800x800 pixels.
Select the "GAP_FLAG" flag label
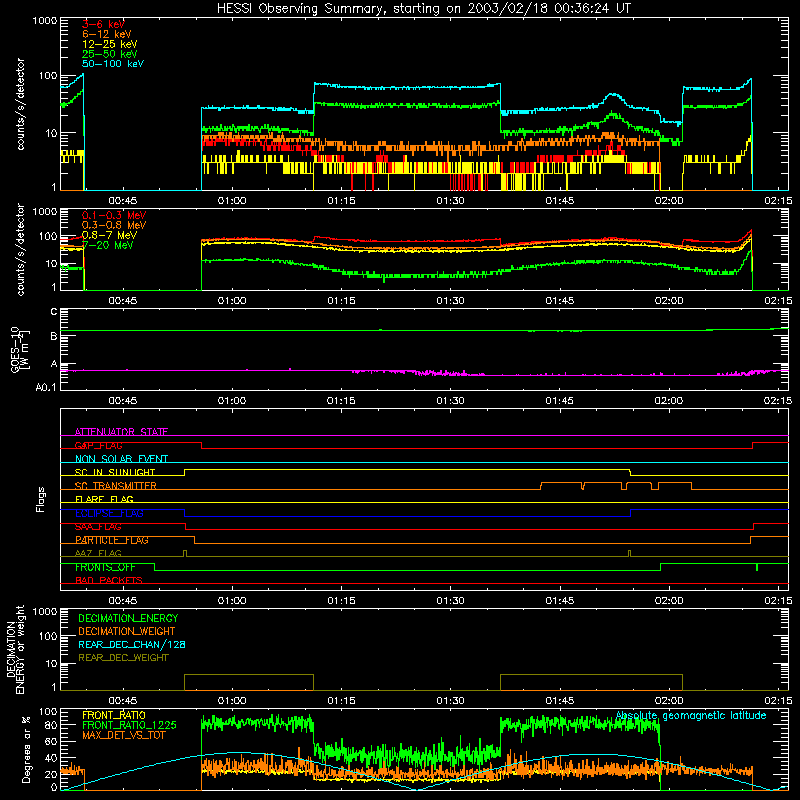(x=98, y=445)
